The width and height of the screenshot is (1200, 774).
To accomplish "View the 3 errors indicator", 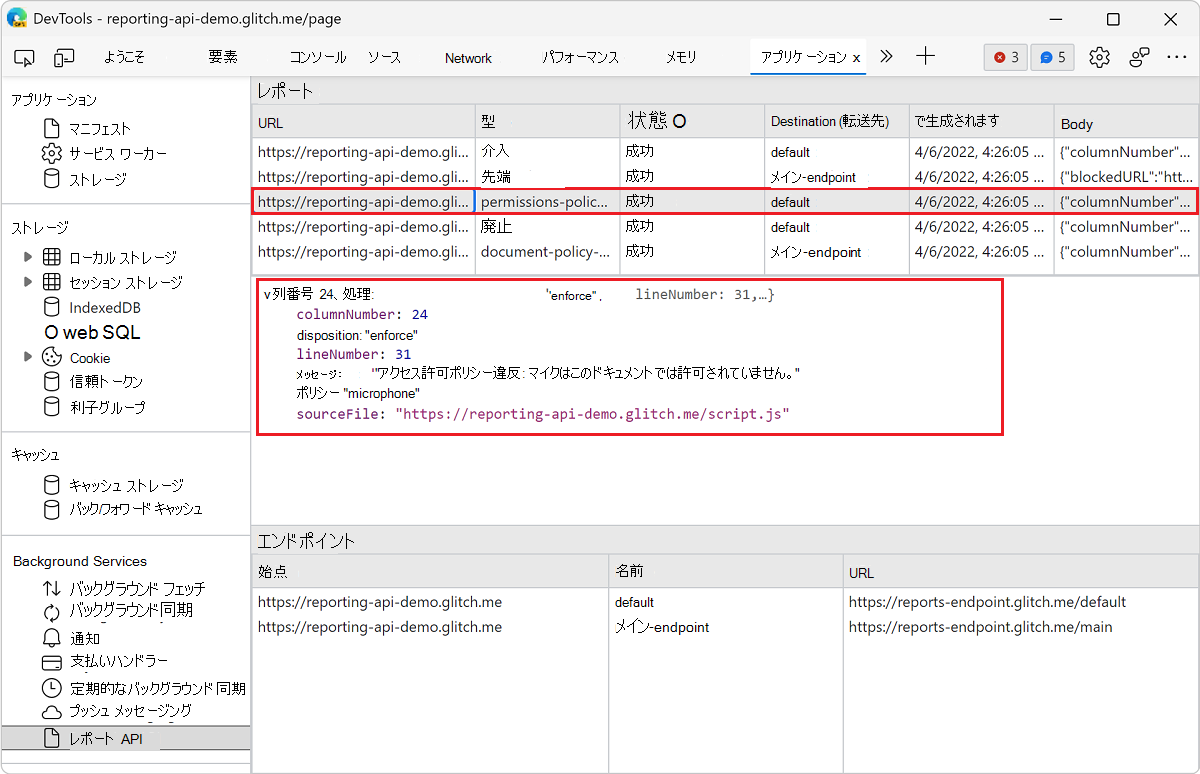I will pos(1005,57).
